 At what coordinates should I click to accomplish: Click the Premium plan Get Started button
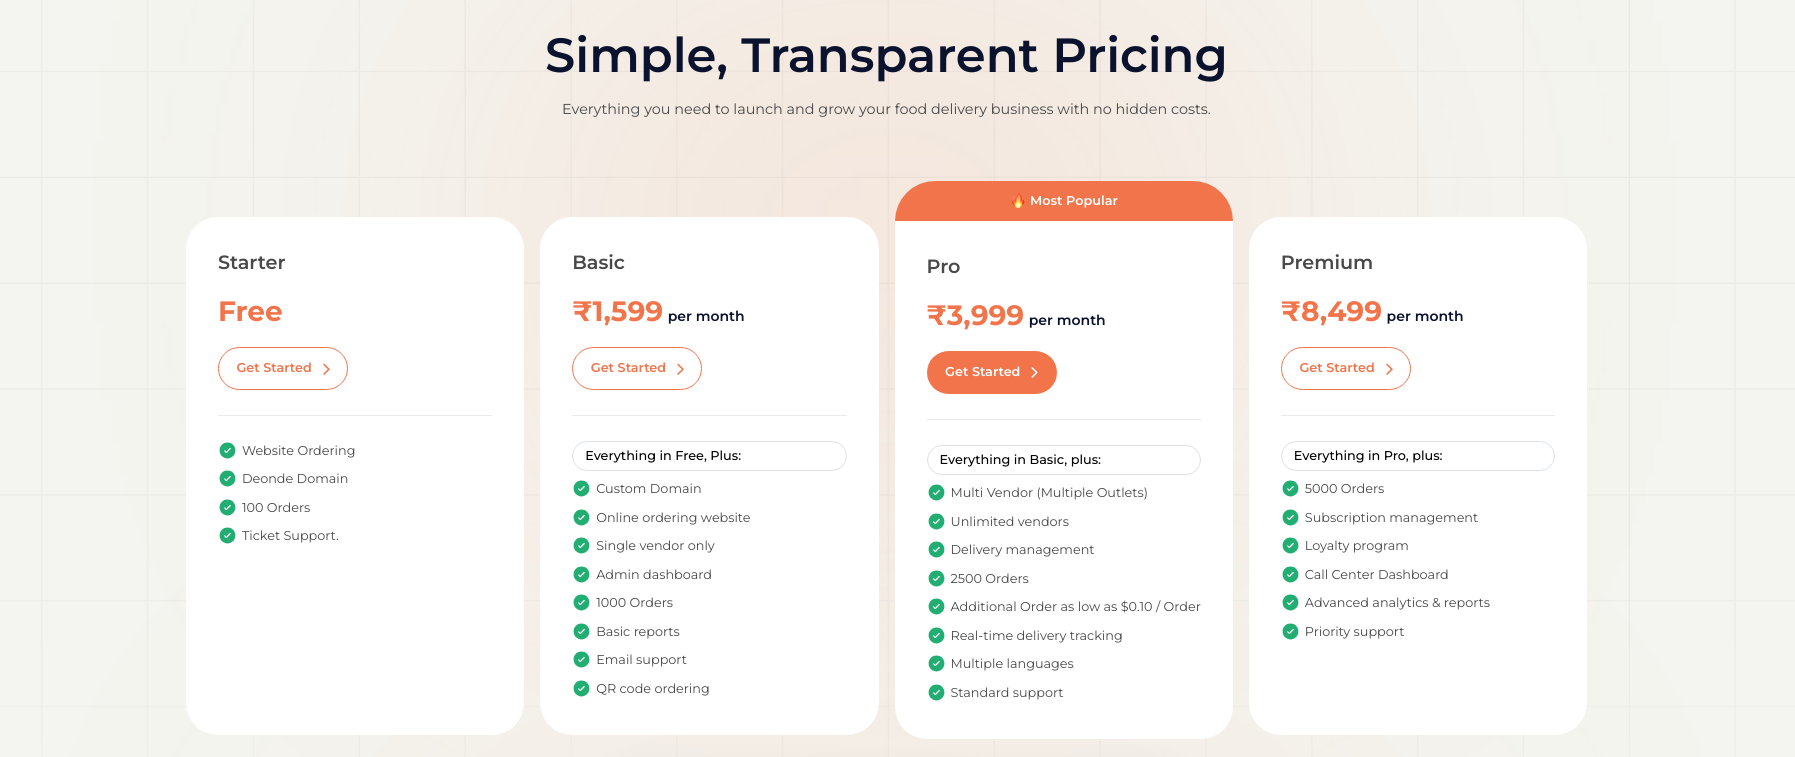(x=1346, y=368)
